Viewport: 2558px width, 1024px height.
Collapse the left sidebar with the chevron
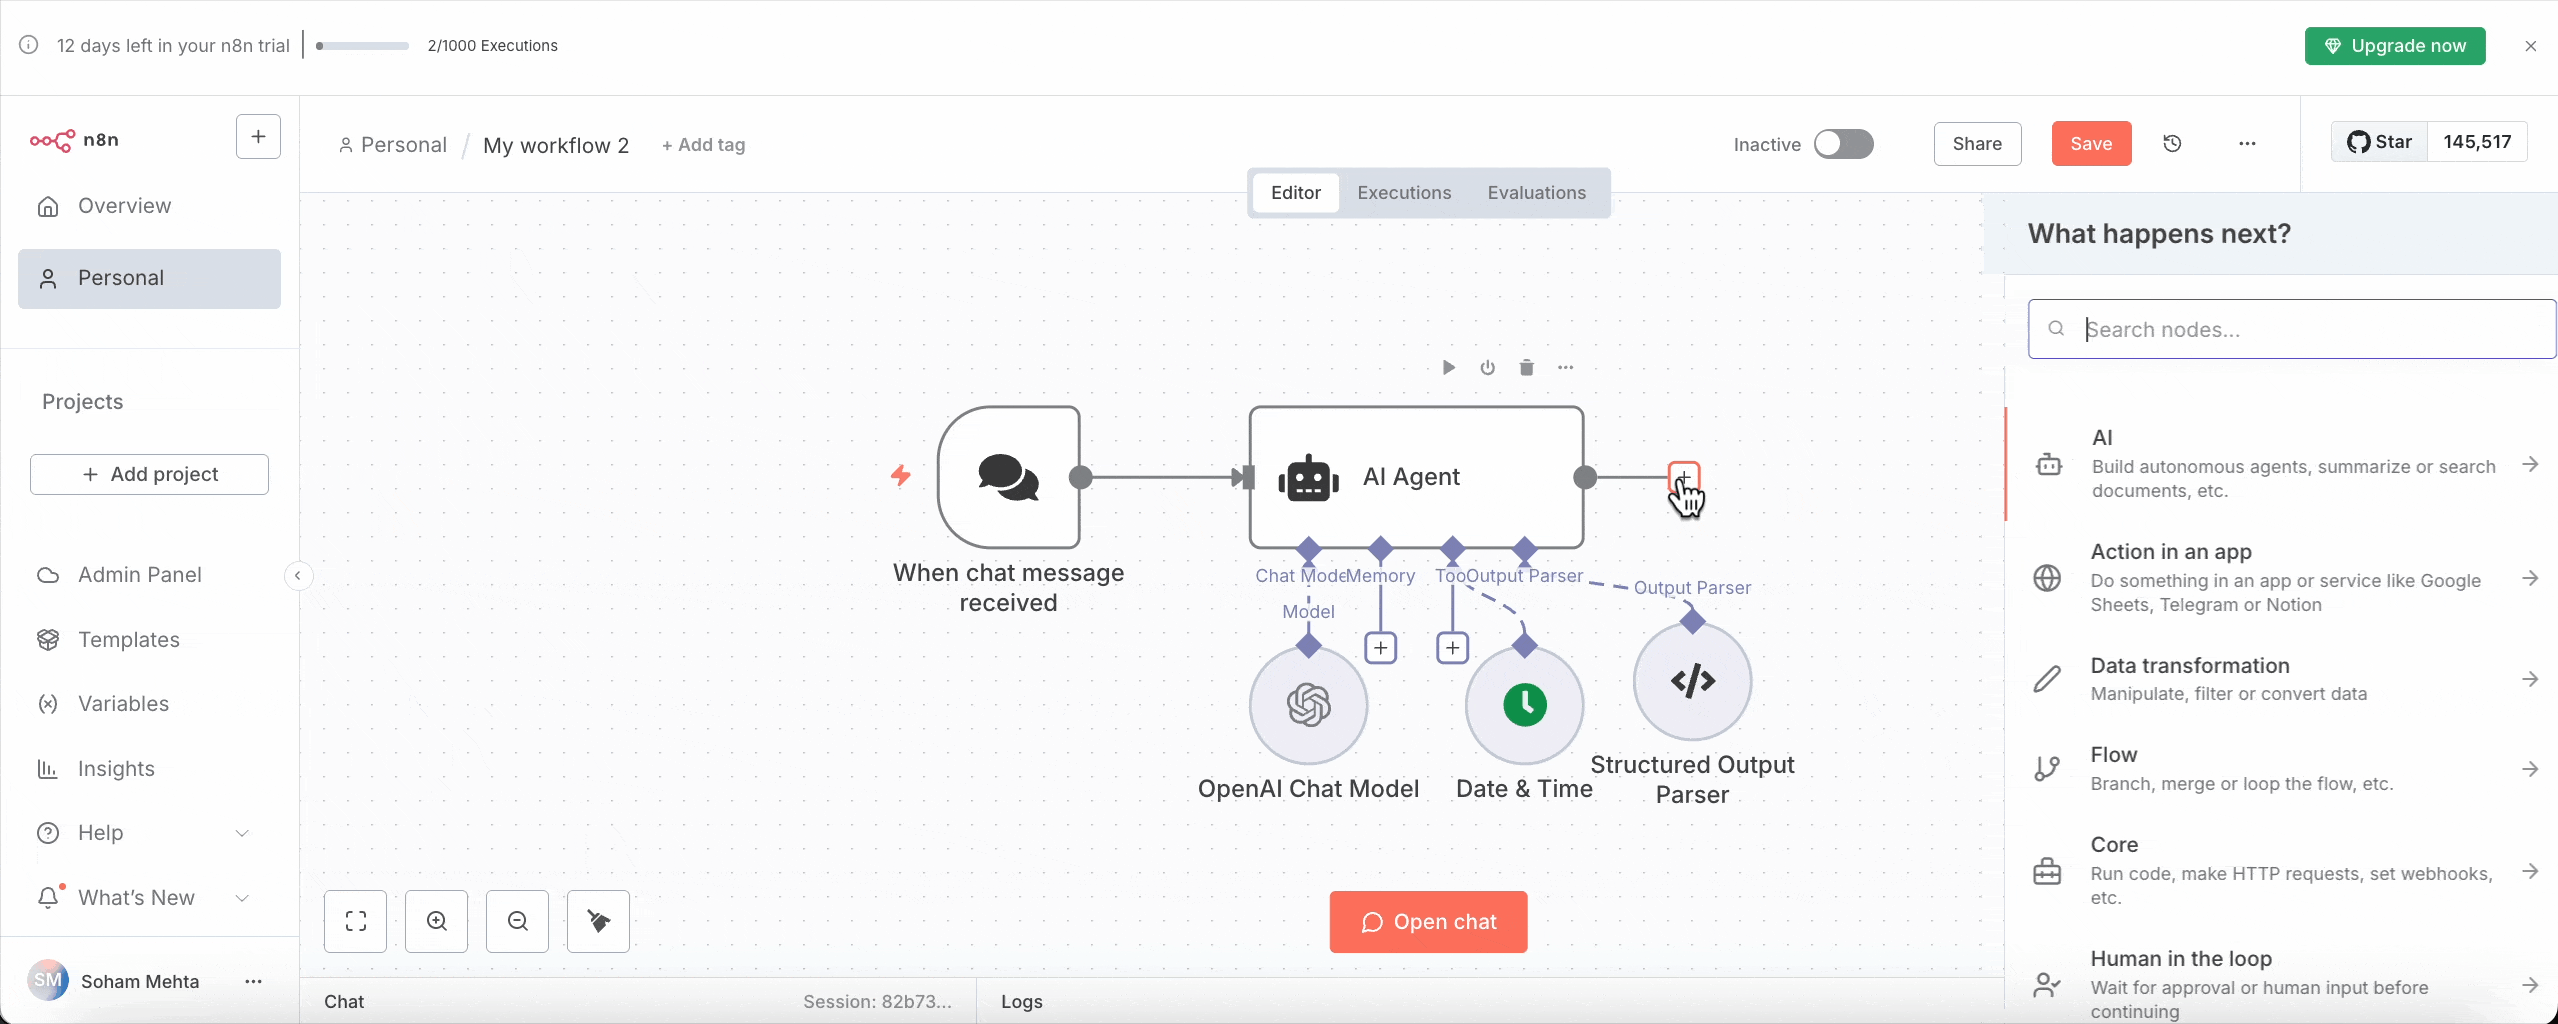[x=297, y=575]
